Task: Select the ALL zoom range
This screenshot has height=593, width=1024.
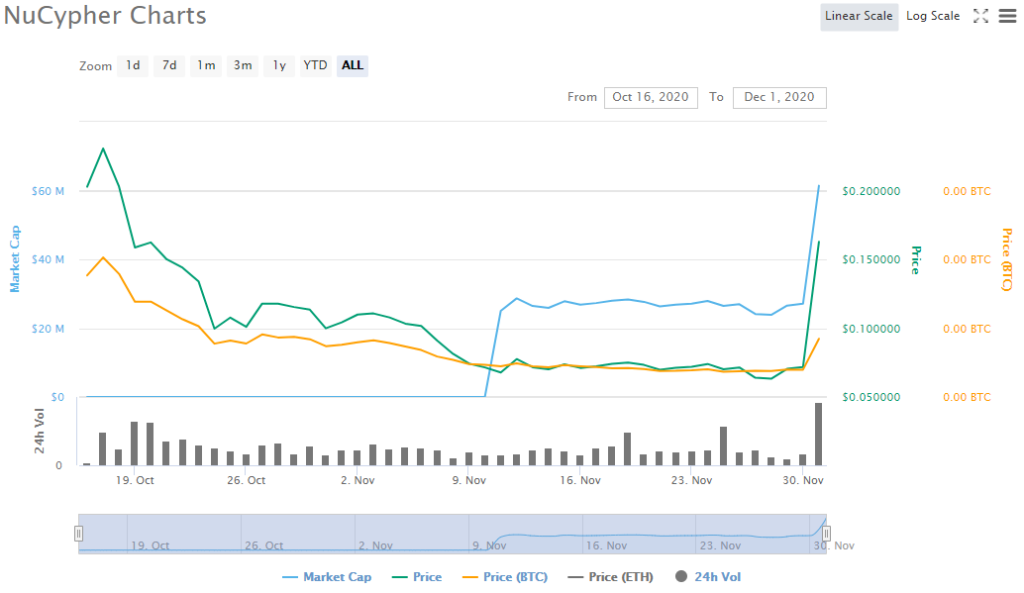Action: click(352, 65)
